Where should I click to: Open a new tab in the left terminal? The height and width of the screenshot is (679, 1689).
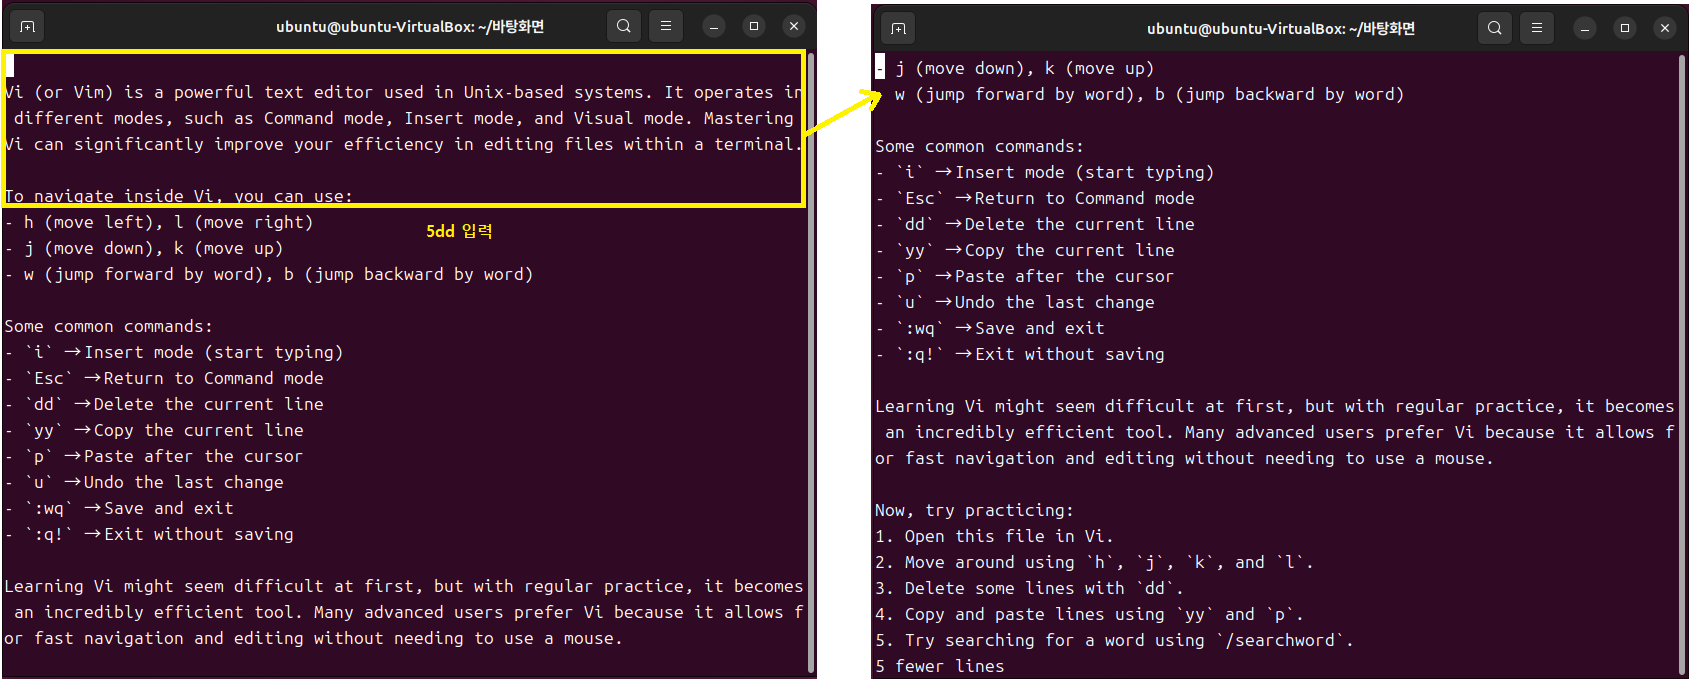(x=27, y=26)
